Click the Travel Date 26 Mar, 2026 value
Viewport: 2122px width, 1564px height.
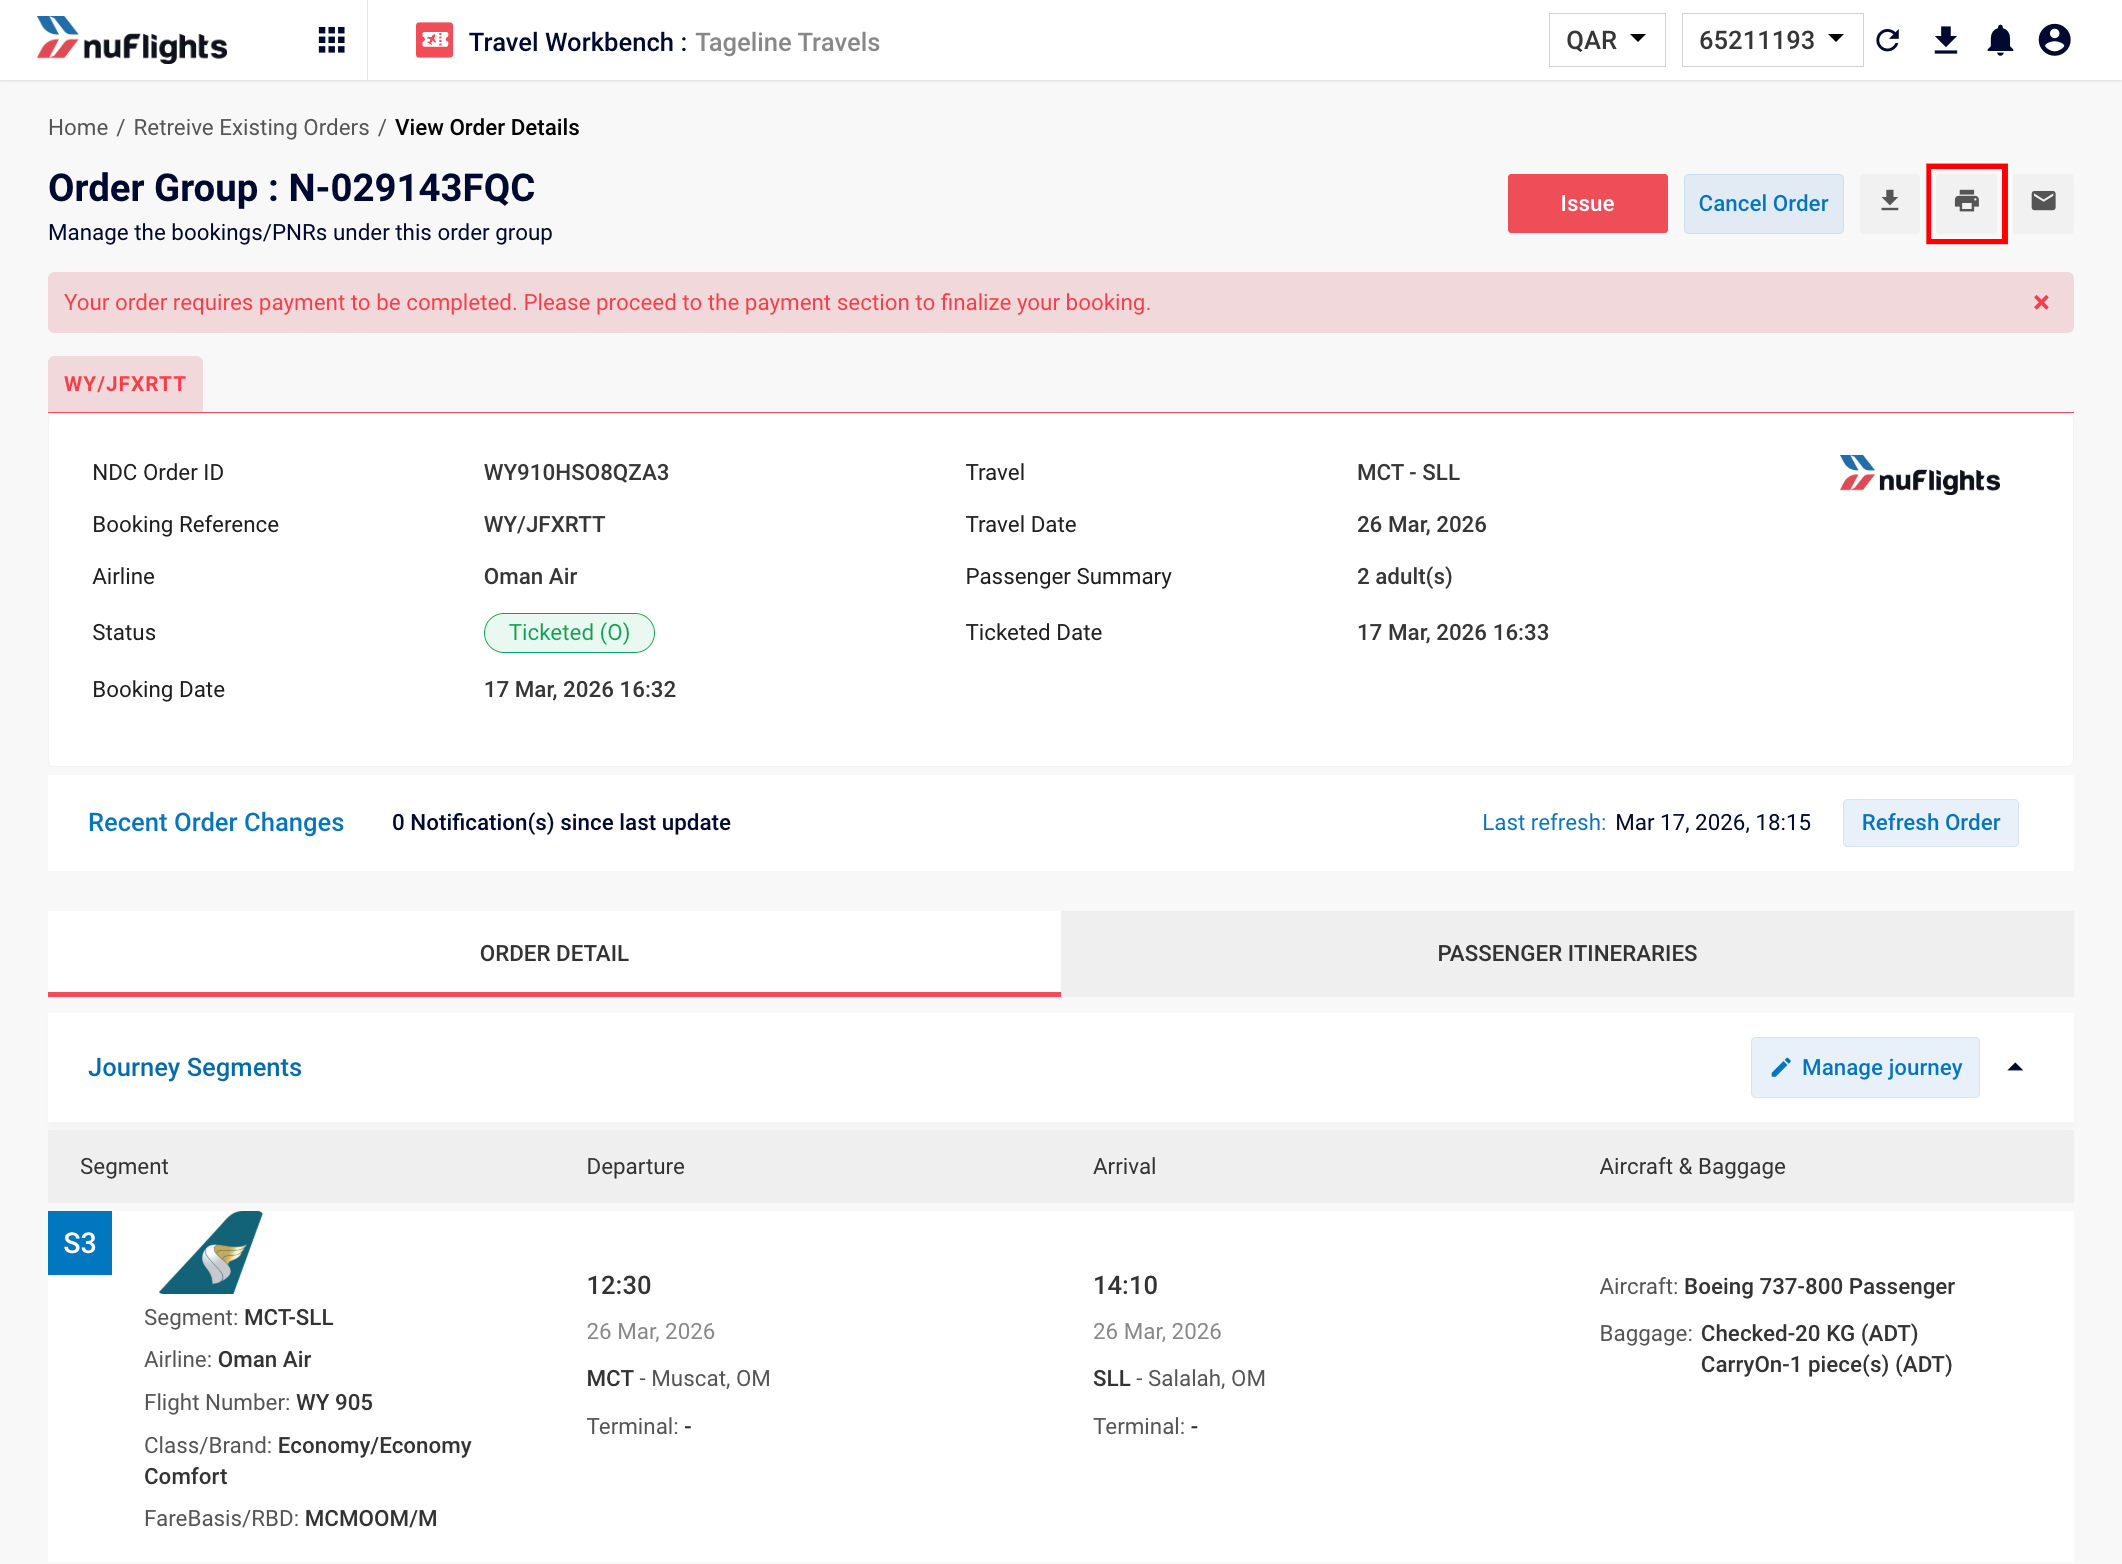point(1421,524)
